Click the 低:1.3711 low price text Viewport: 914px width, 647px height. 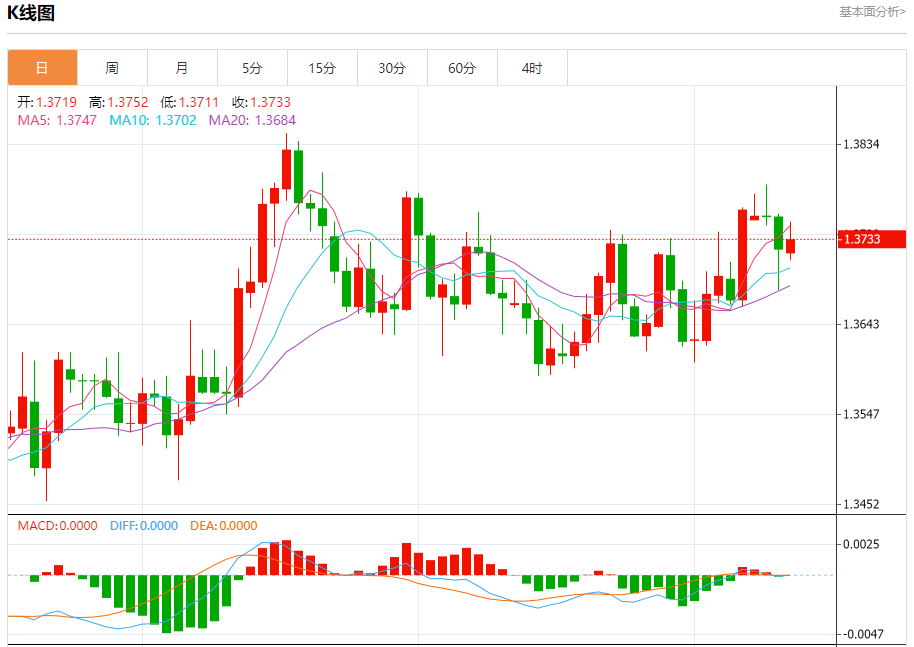[189, 102]
